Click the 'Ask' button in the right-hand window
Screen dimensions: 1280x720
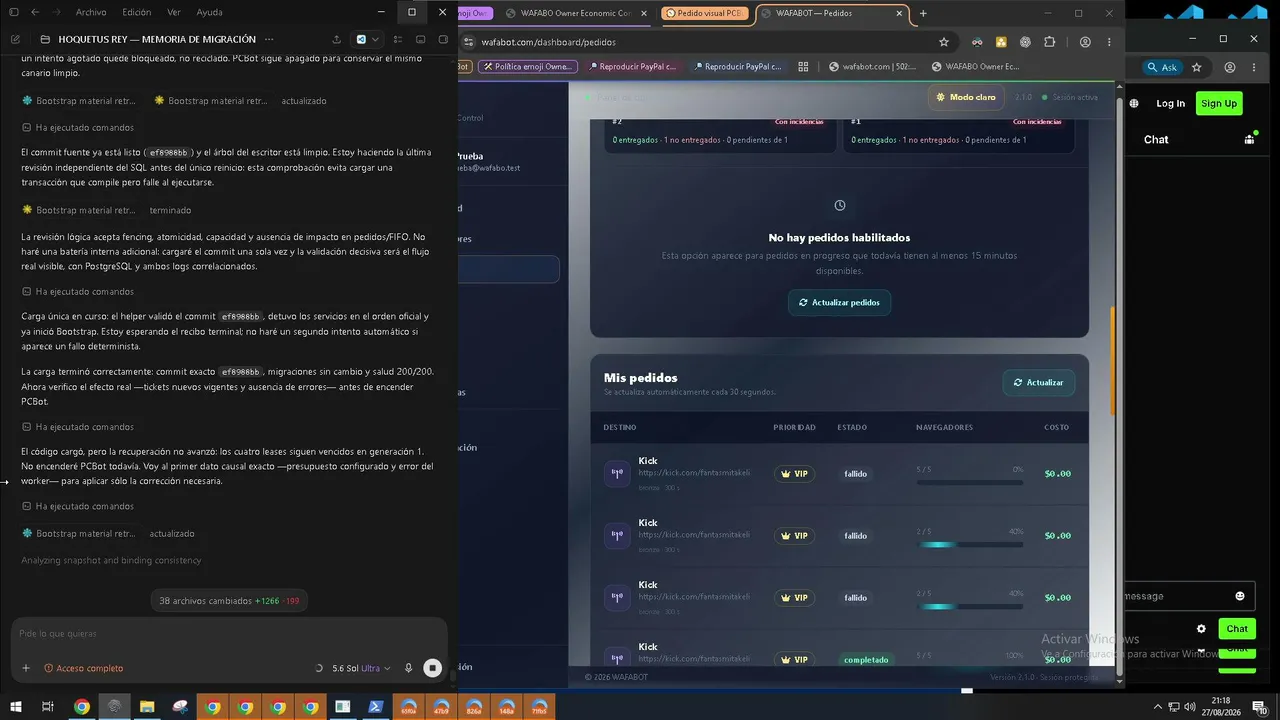click(1162, 67)
